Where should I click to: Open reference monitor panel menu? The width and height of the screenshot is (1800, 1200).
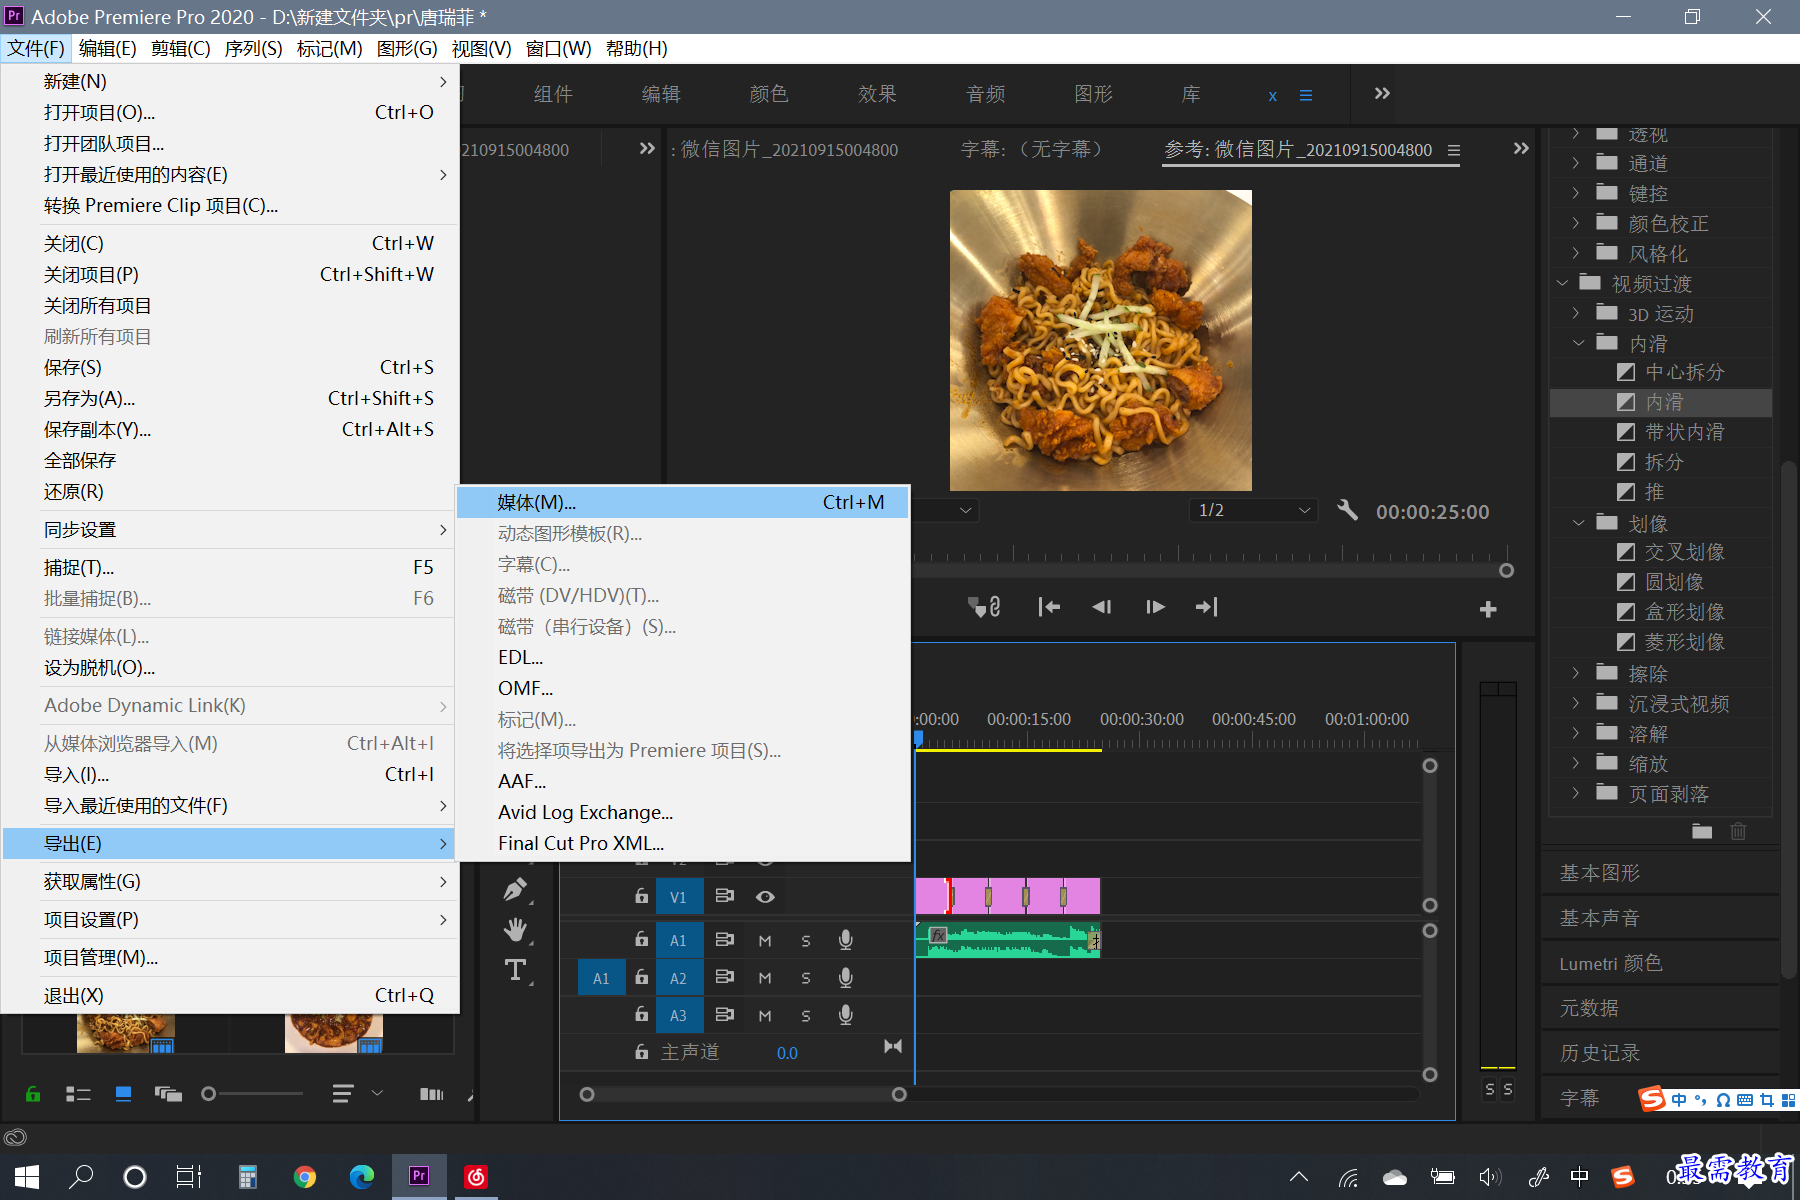point(1454,150)
